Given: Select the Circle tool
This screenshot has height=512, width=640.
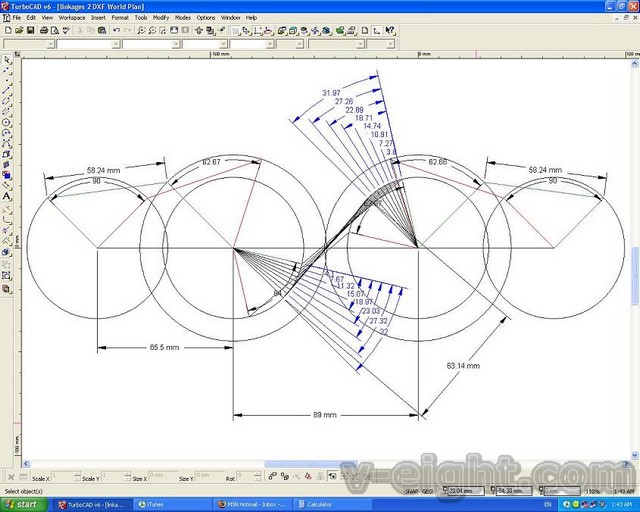Looking at the screenshot, I should coord(6,122).
